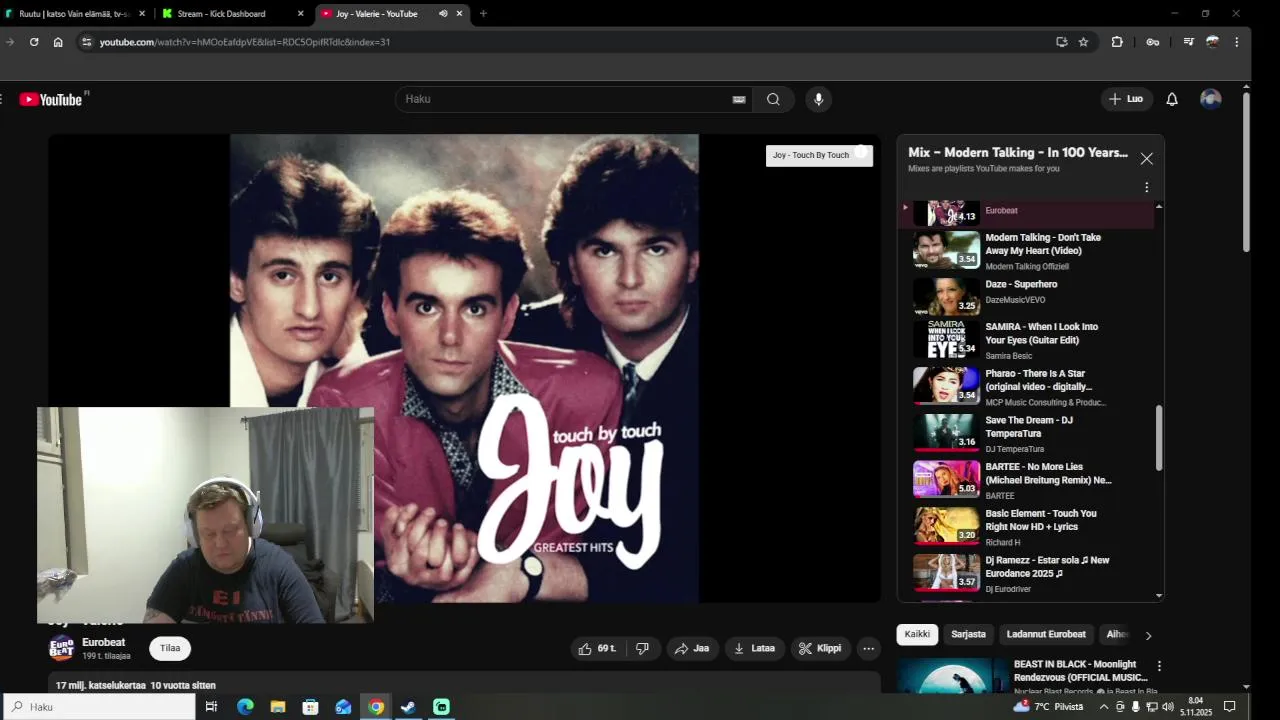Click the Eurobeat channel avatar
The height and width of the screenshot is (720, 1280).
[x=62, y=649]
